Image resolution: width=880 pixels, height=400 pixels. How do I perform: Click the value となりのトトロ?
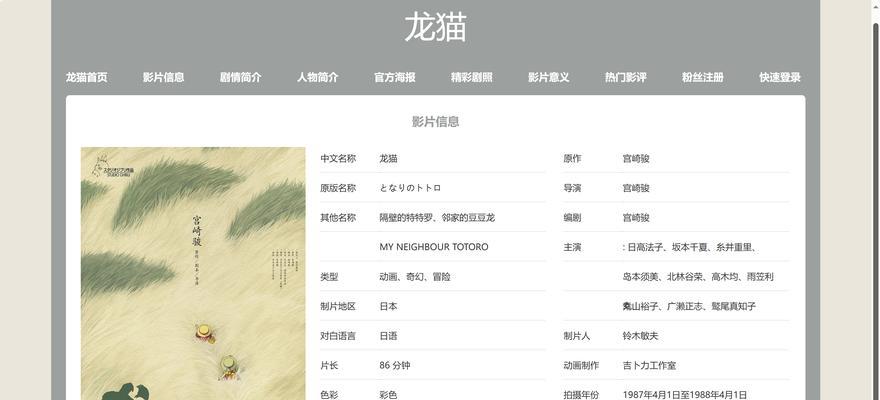(x=410, y=188)
